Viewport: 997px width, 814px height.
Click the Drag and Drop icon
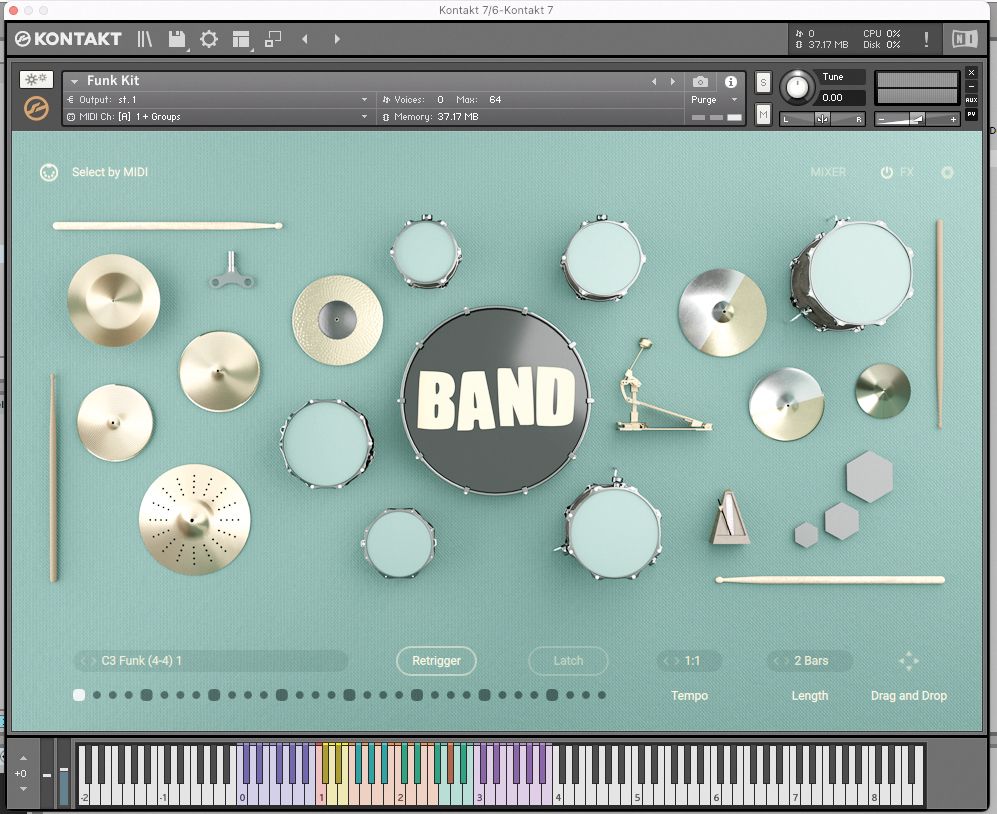[x=908, y=661]
